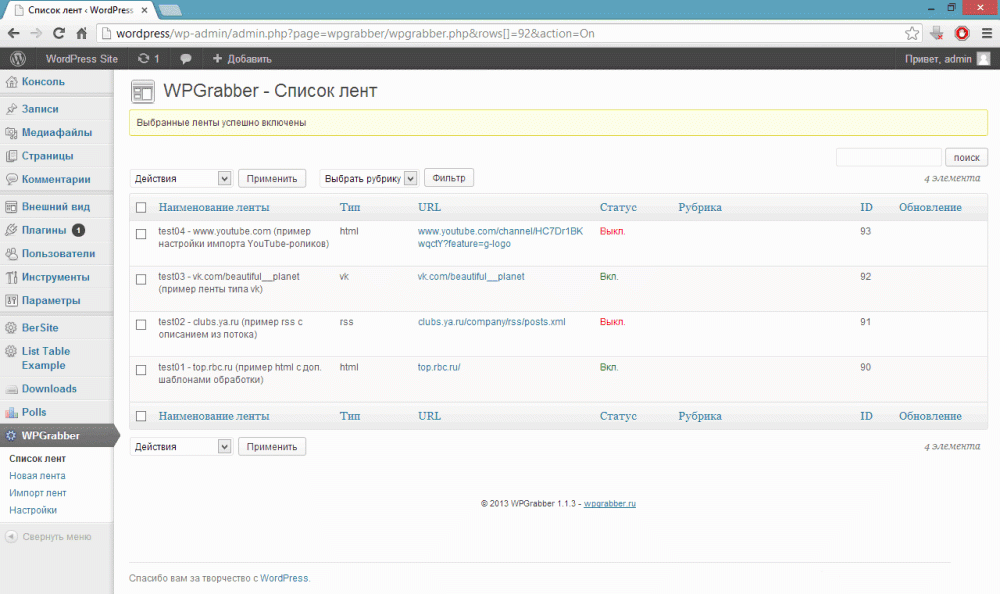Open the Opera extension icon in toolbar
Image resolution: width=1000 pixels, height=594 pixels.
point(962,33)
